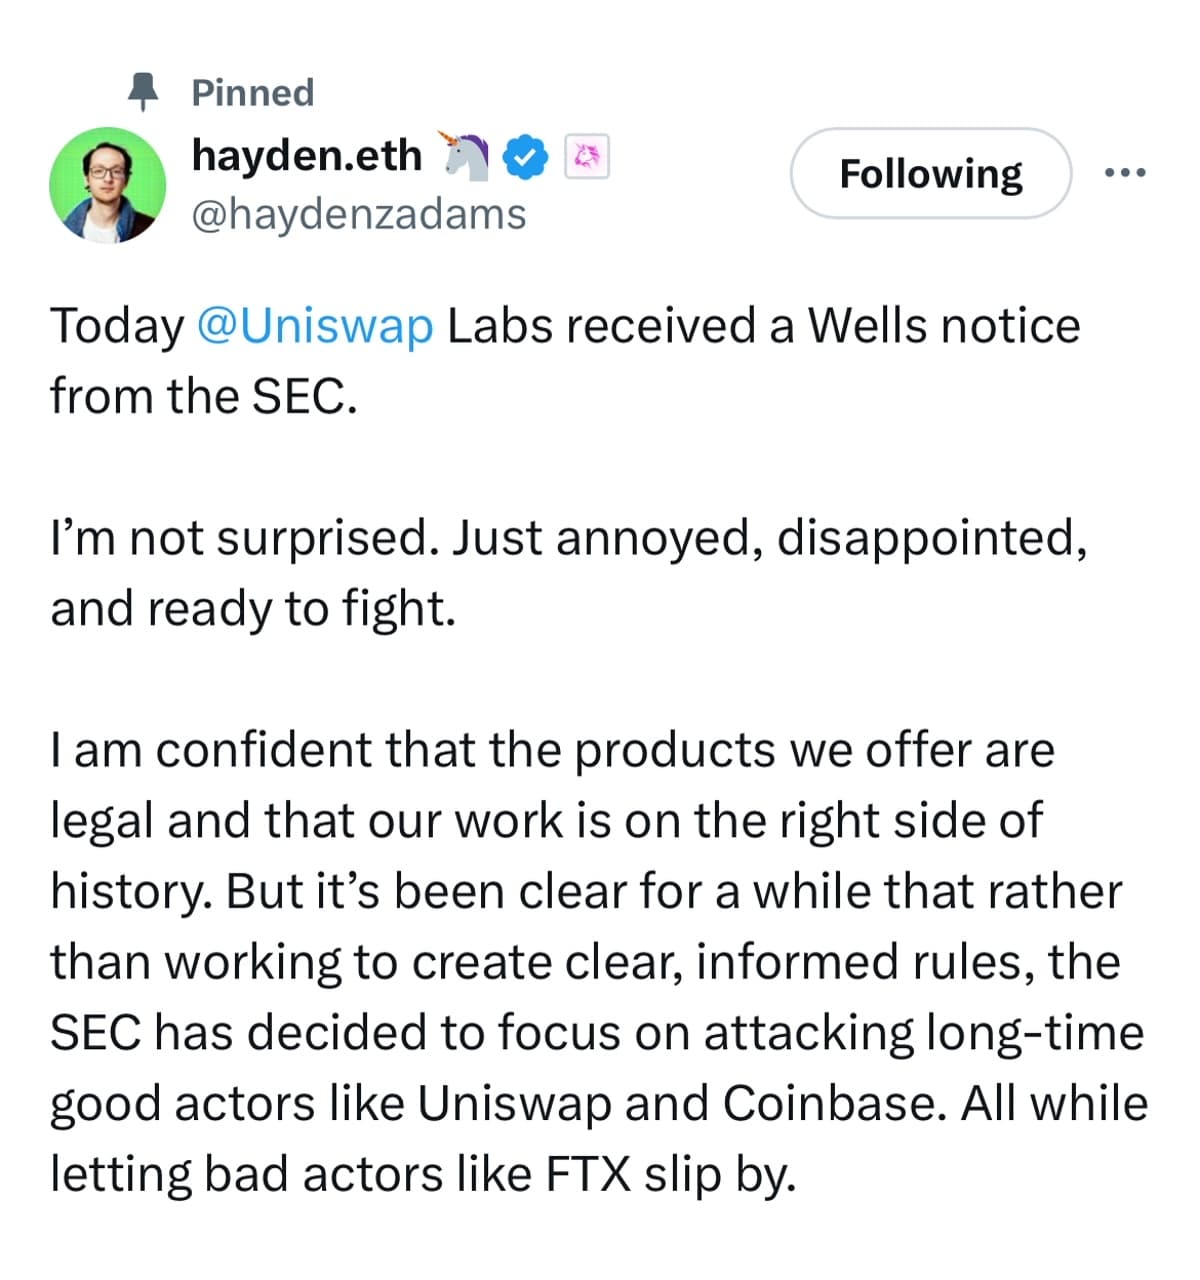Click the line beginning "I am confident"
The image size is (1200, 1280).
tap(552, 750)
